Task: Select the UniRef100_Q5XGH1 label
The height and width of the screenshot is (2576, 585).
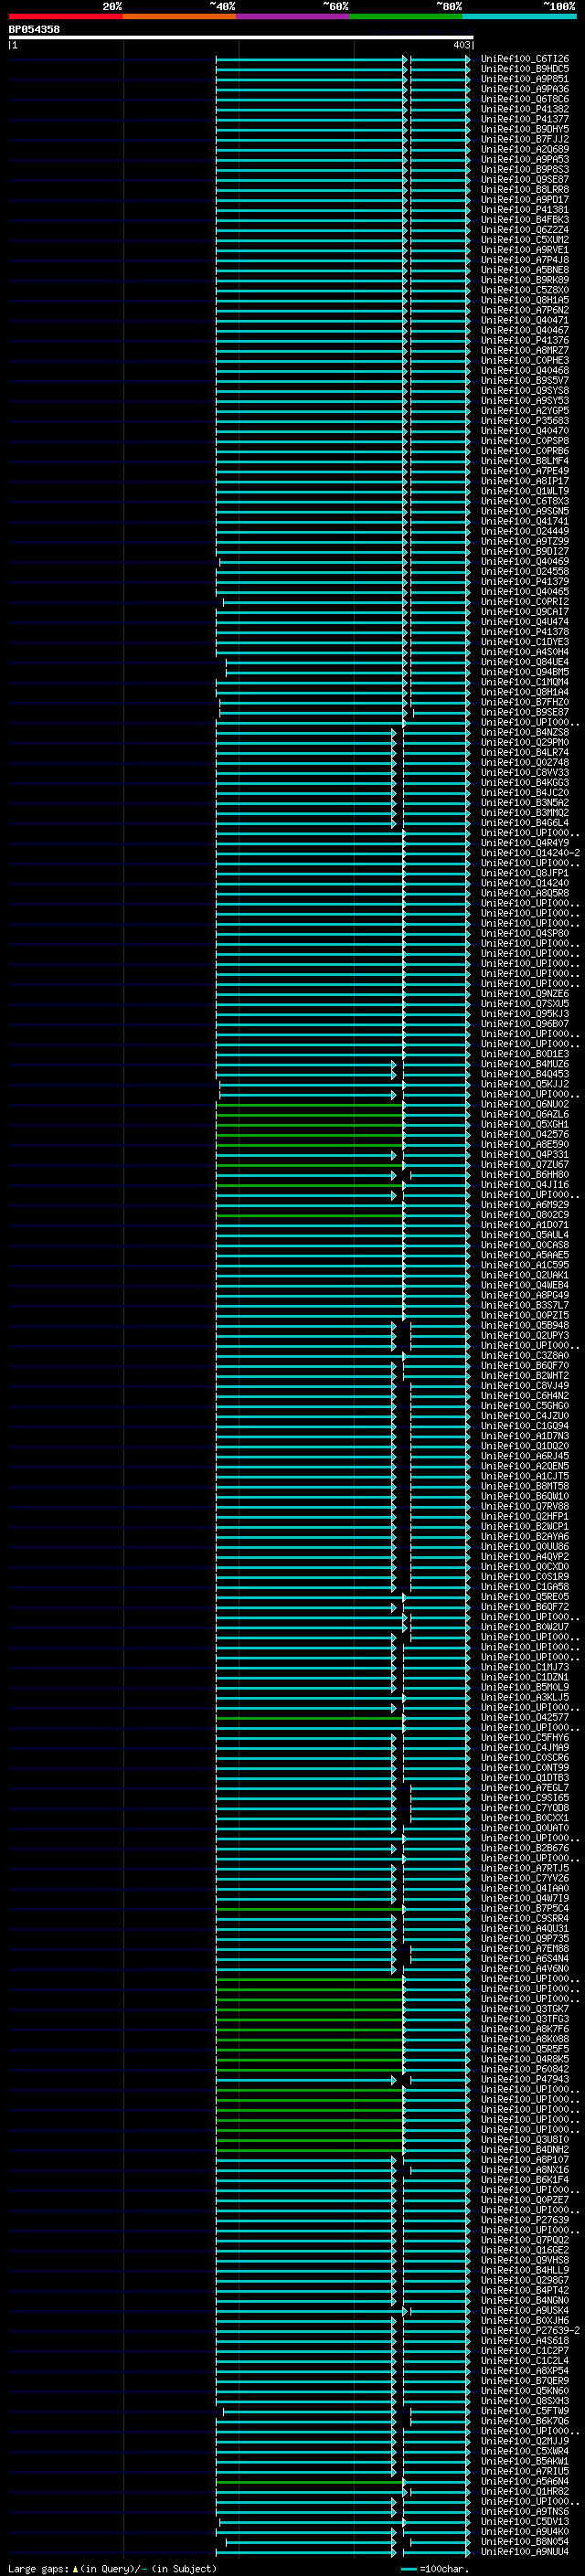Action: coord(525,1125)
